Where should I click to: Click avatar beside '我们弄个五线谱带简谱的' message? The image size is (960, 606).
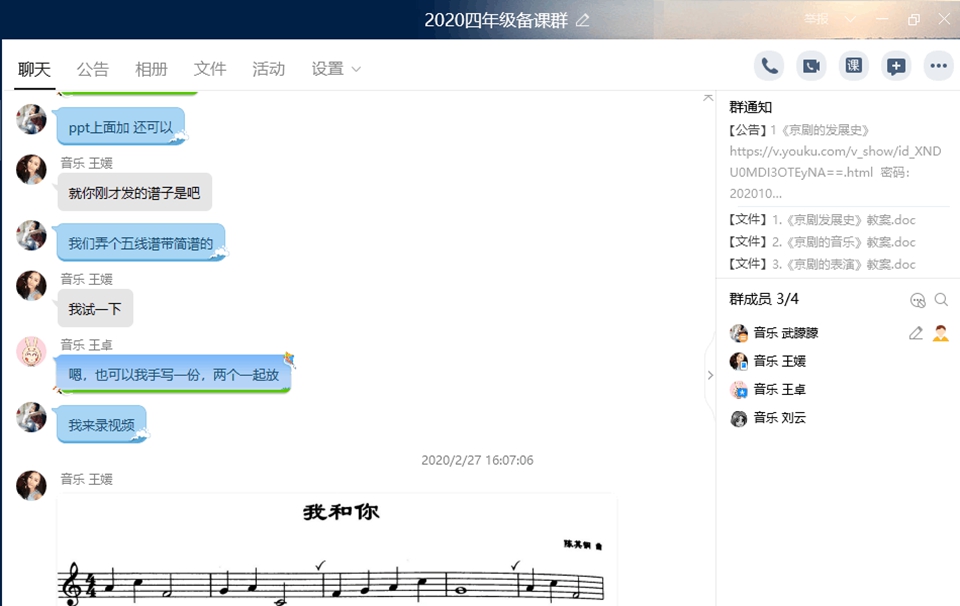coord(31,235)
